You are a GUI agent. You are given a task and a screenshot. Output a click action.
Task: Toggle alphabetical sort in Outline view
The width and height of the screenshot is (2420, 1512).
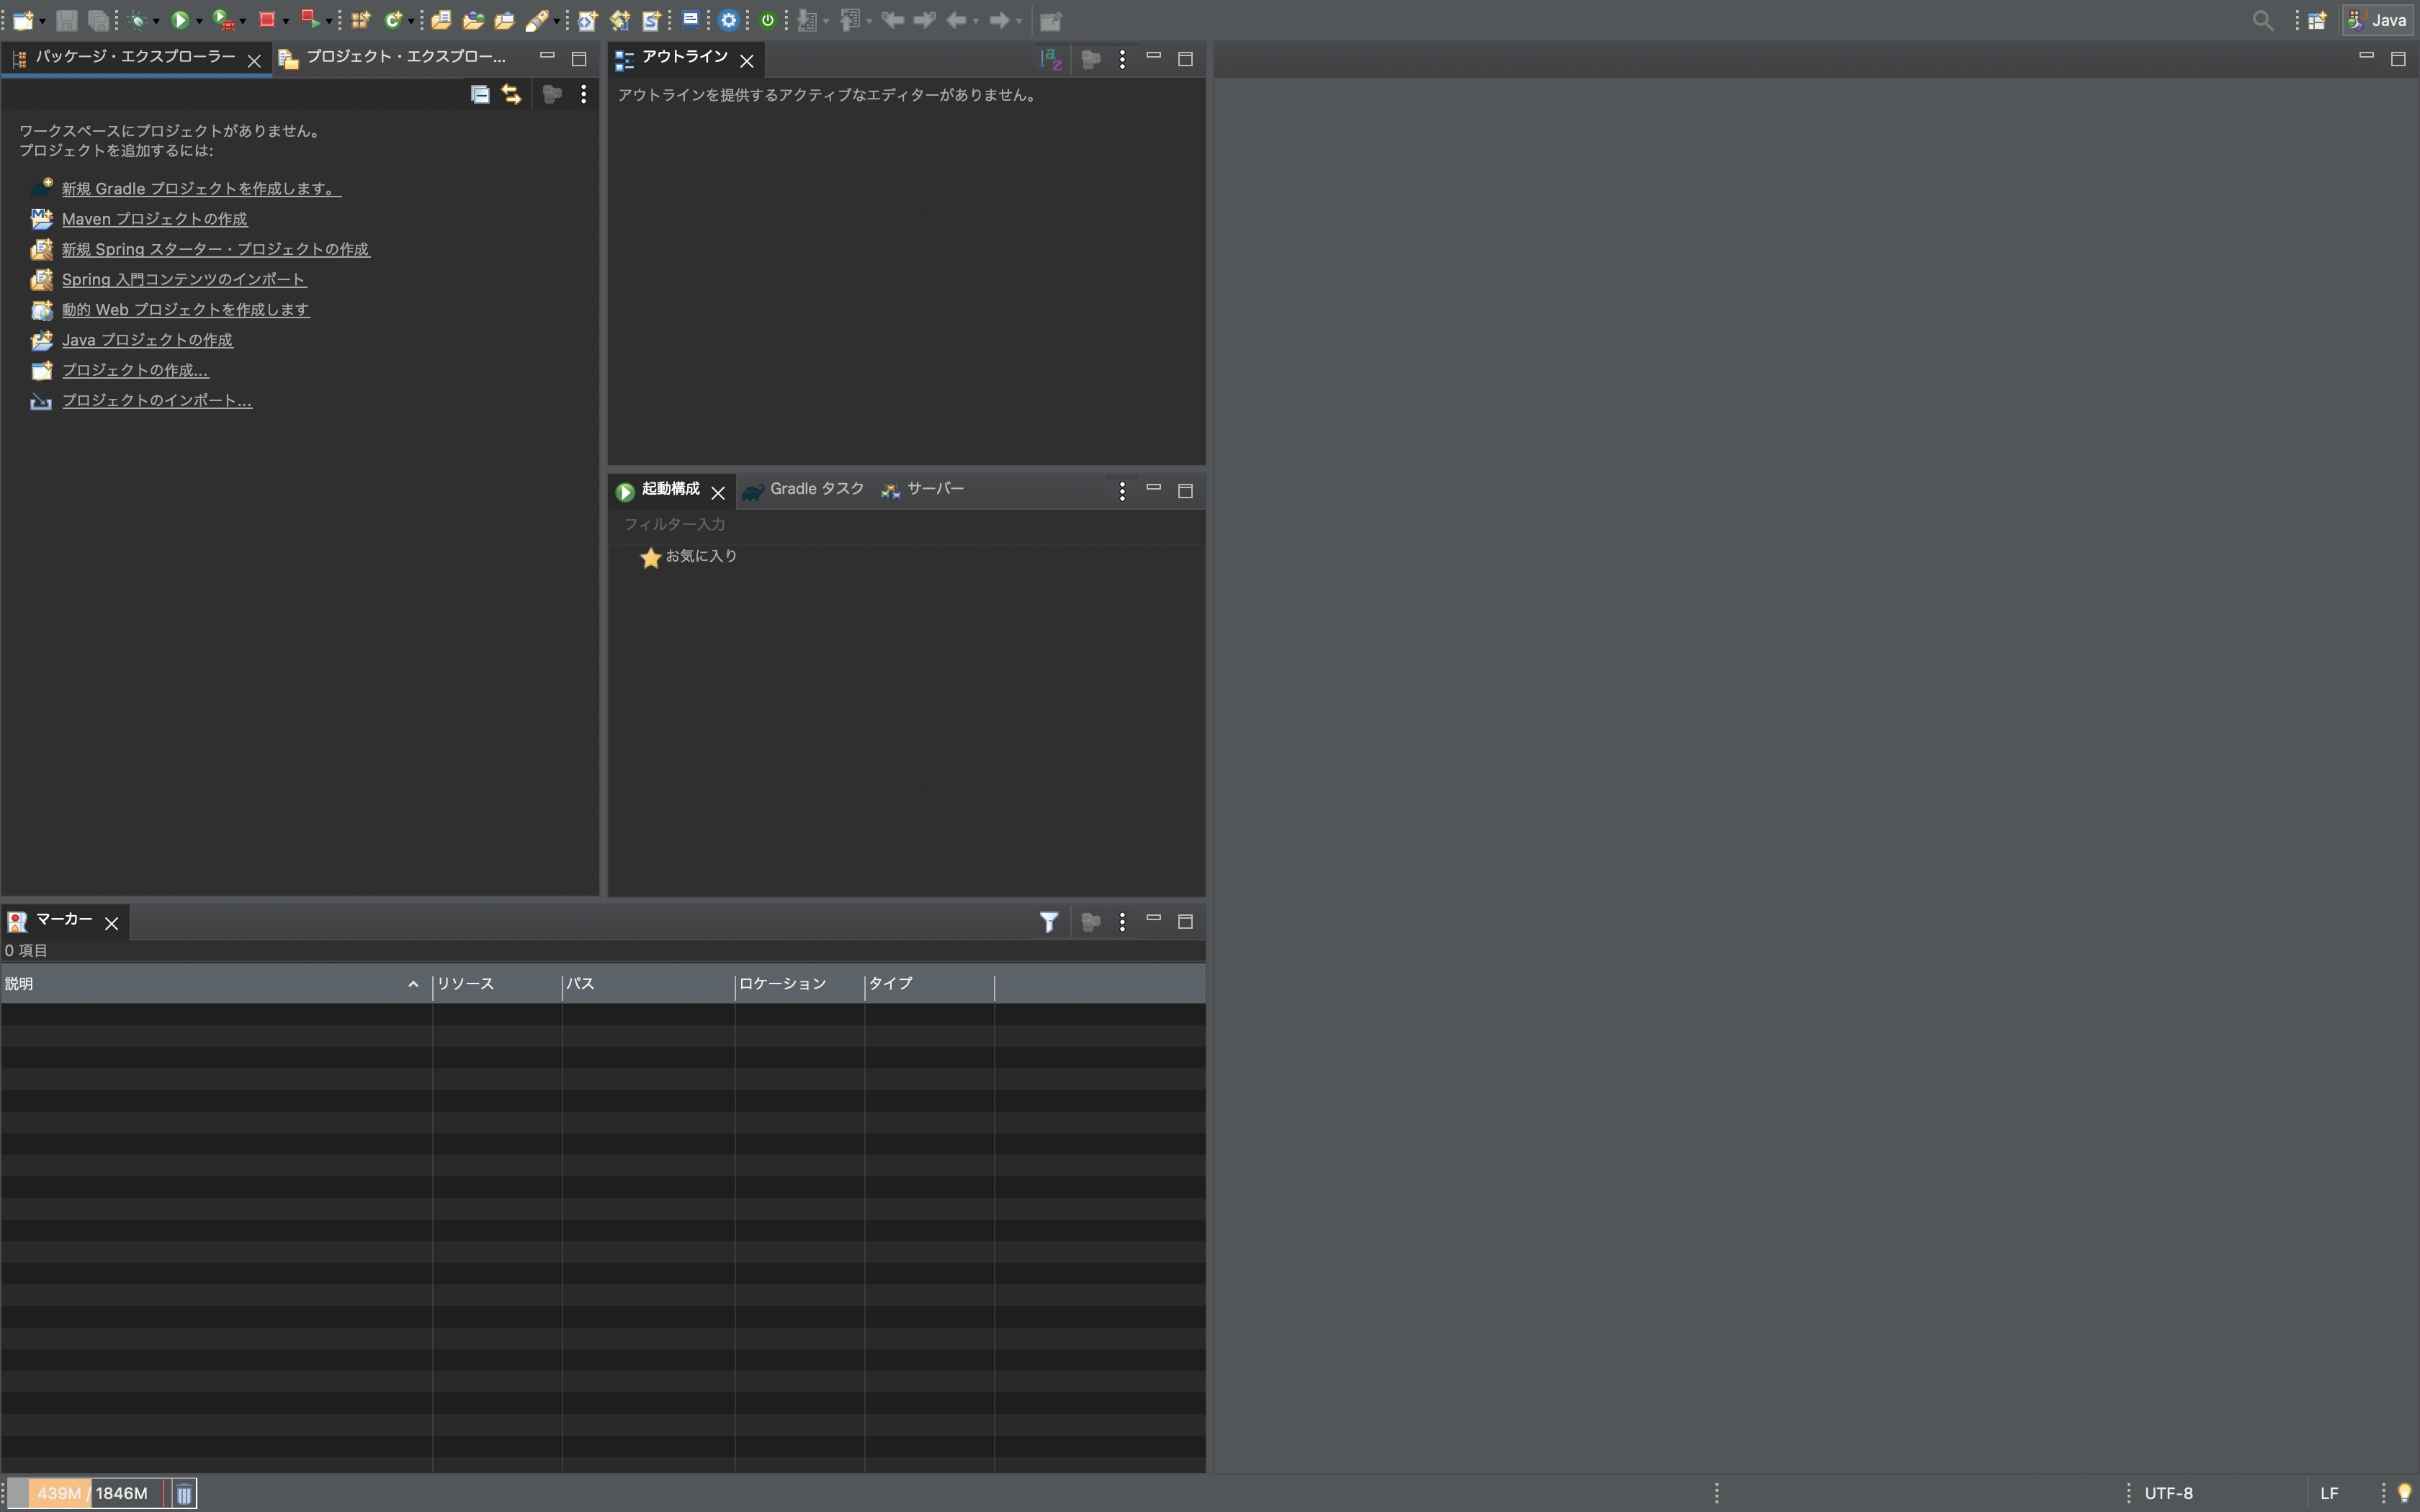[1050, 59]
